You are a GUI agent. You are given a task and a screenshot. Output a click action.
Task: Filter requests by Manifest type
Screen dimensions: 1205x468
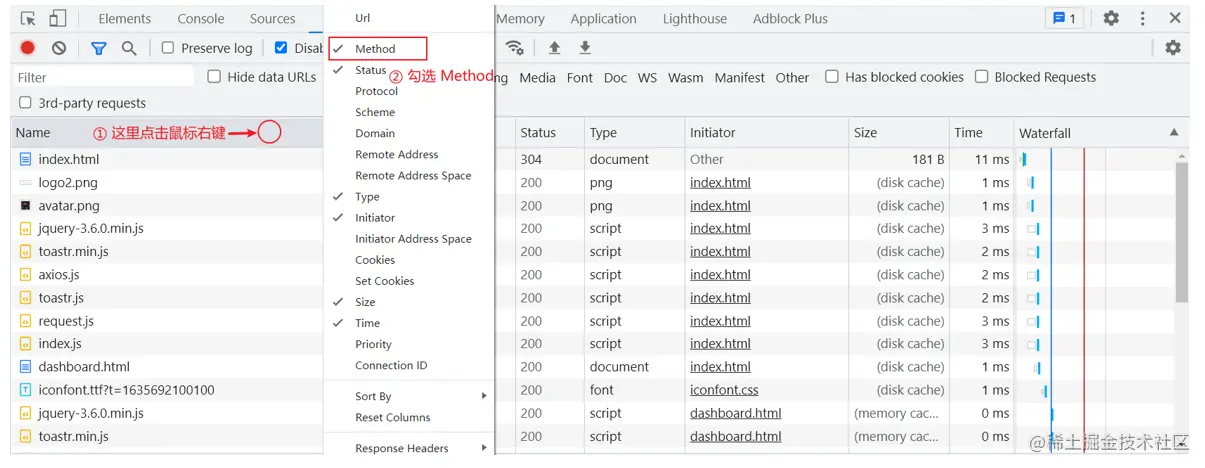tap(740, 77)
